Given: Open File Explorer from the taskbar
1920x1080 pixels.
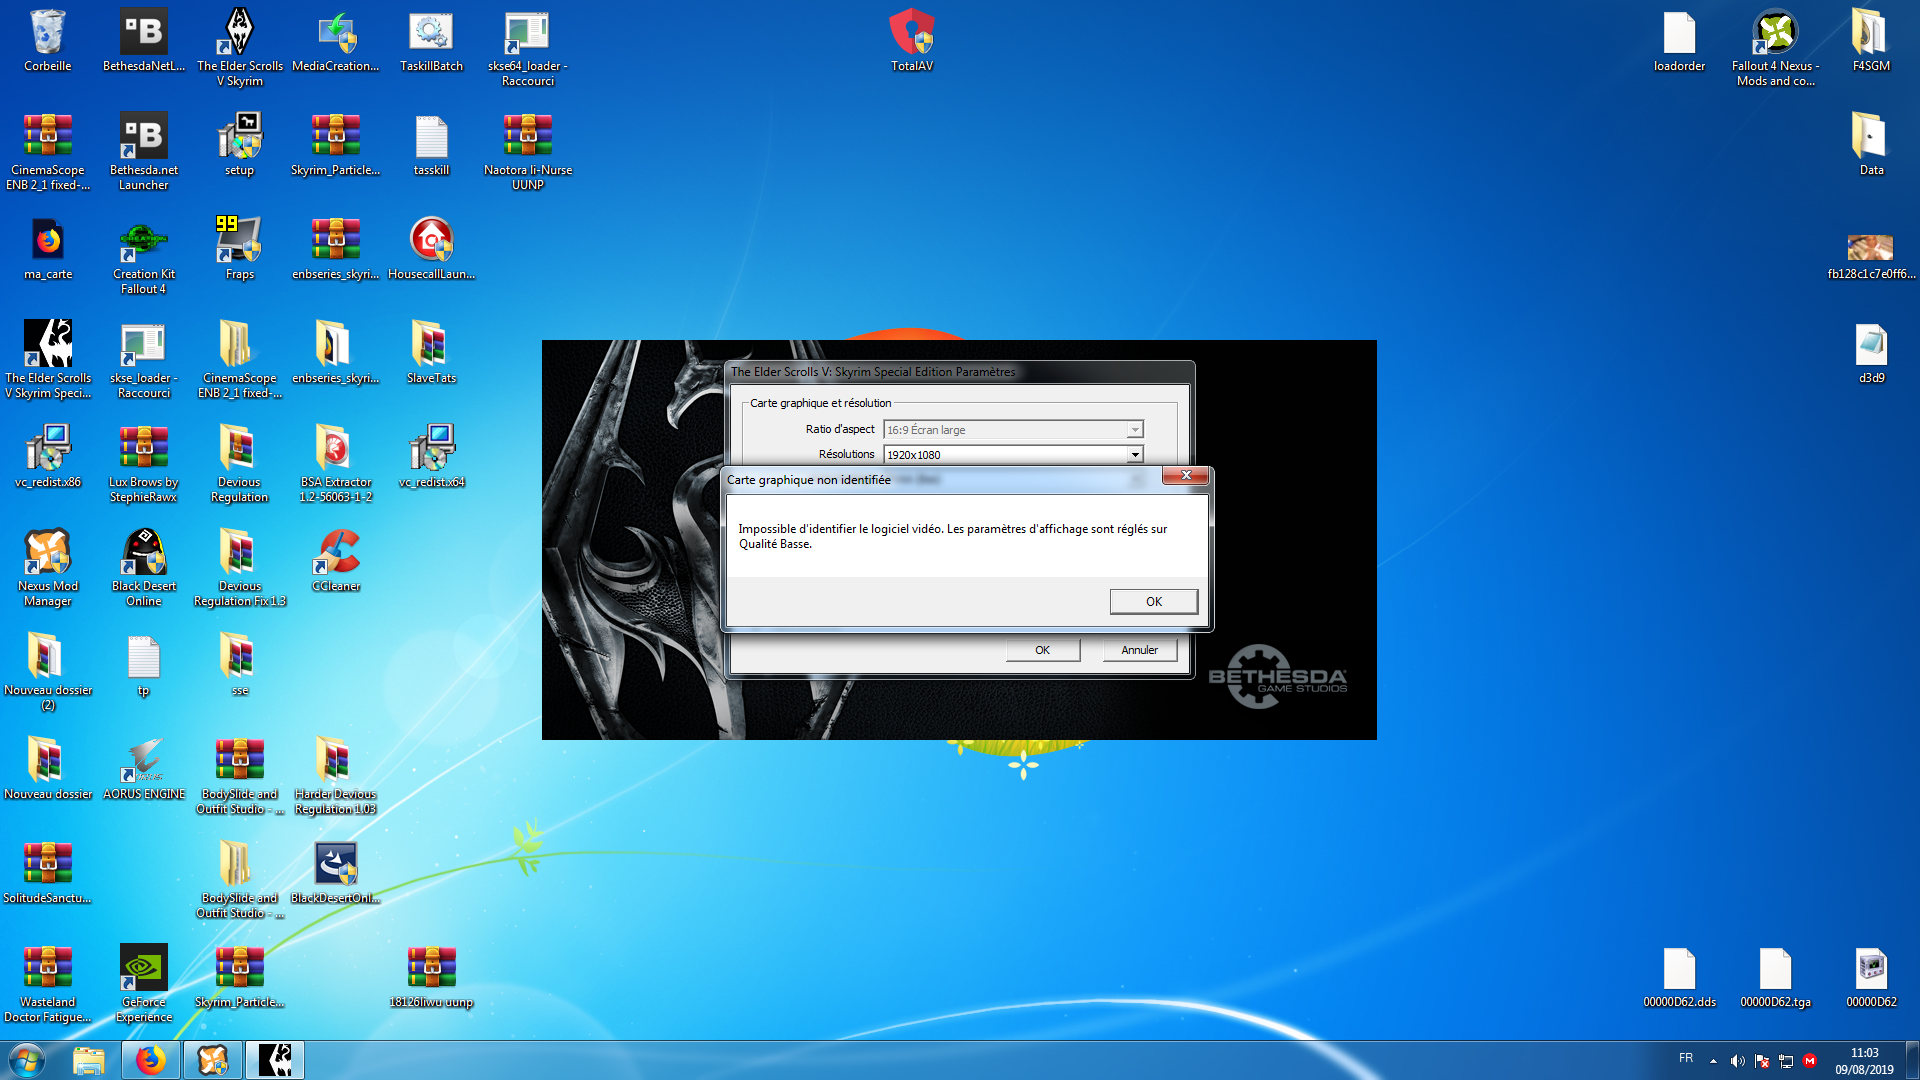Looking at the screenshot, I should [89, 1060].
